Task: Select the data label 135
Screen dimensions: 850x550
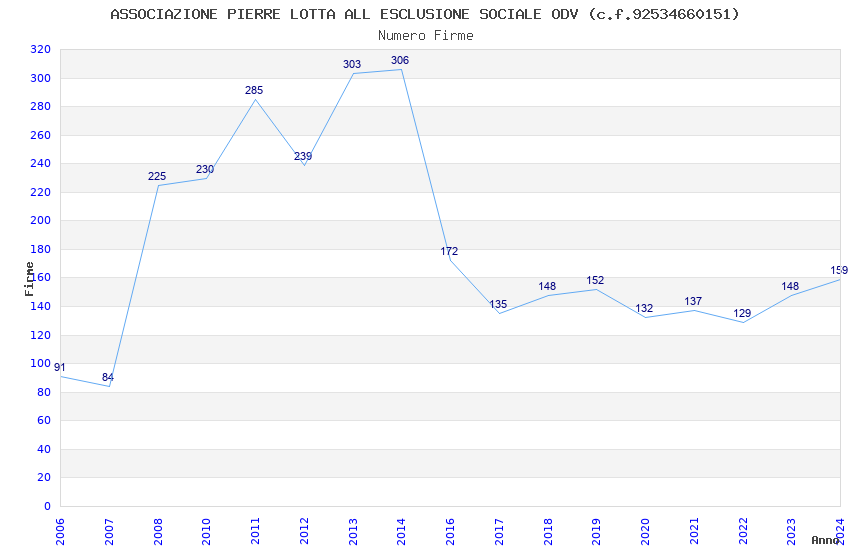Action: coord(498,304)
